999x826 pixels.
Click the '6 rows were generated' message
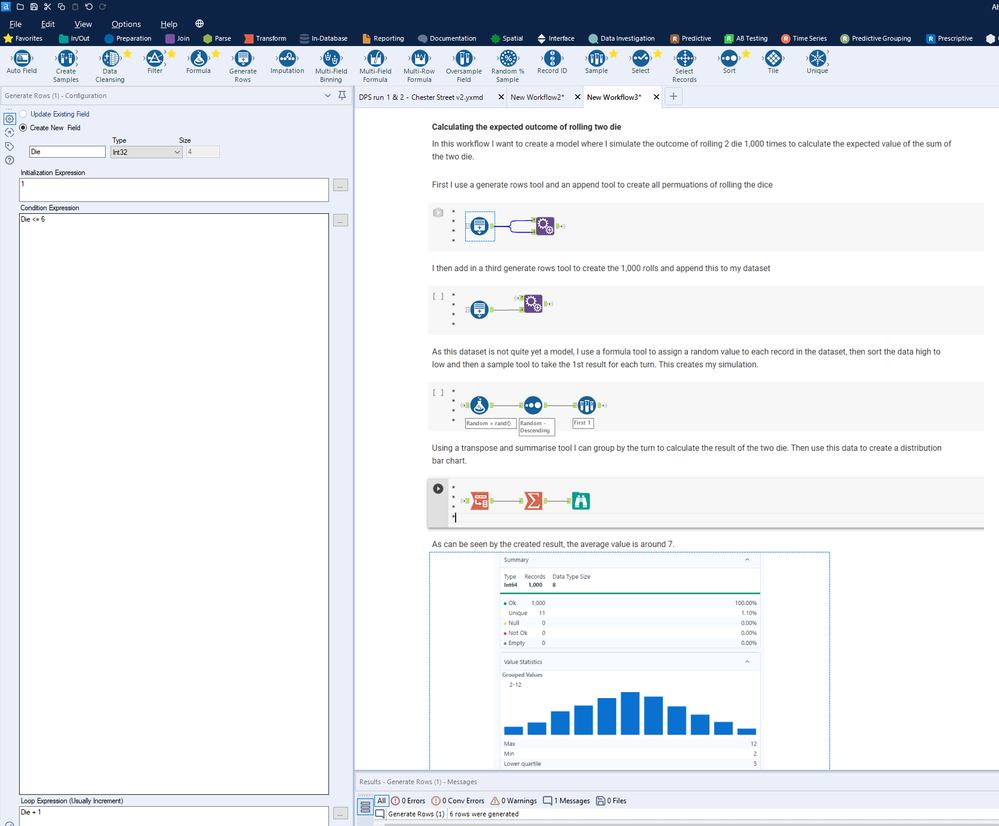click(484, 814)
